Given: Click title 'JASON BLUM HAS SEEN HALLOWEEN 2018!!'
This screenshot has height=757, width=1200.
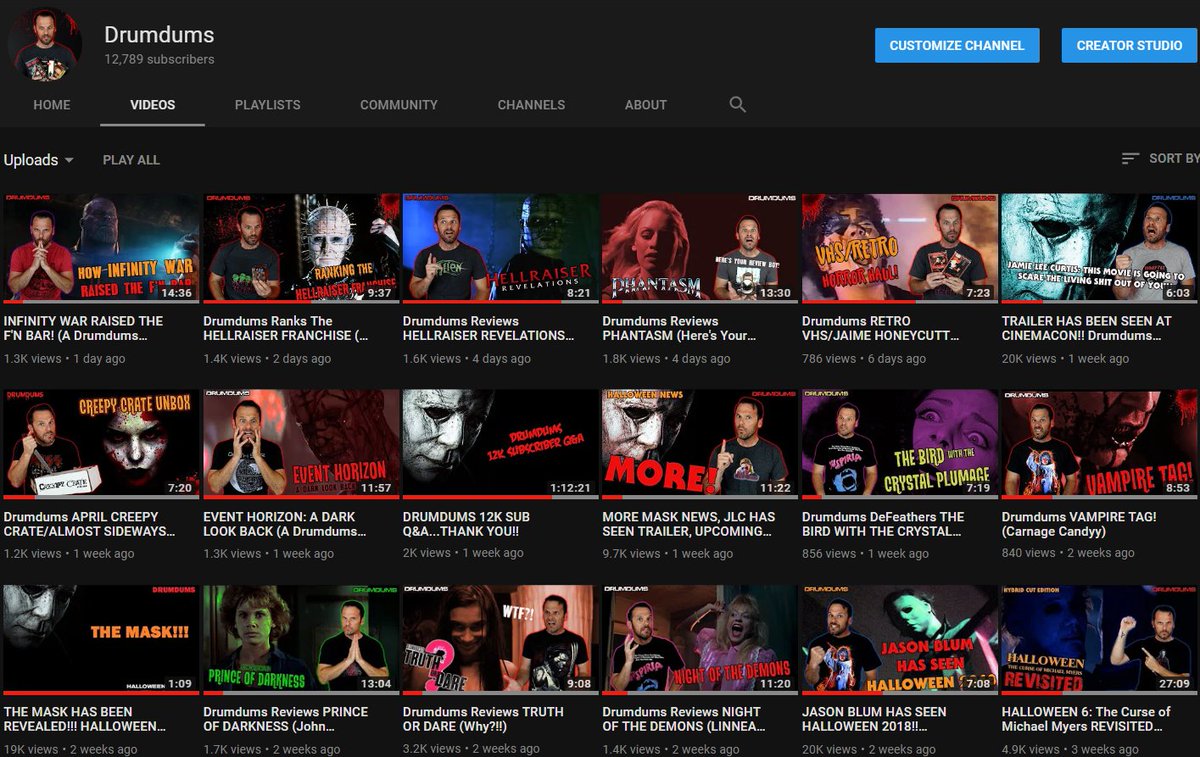Looking at the screenshot, I should coord(875,719).
